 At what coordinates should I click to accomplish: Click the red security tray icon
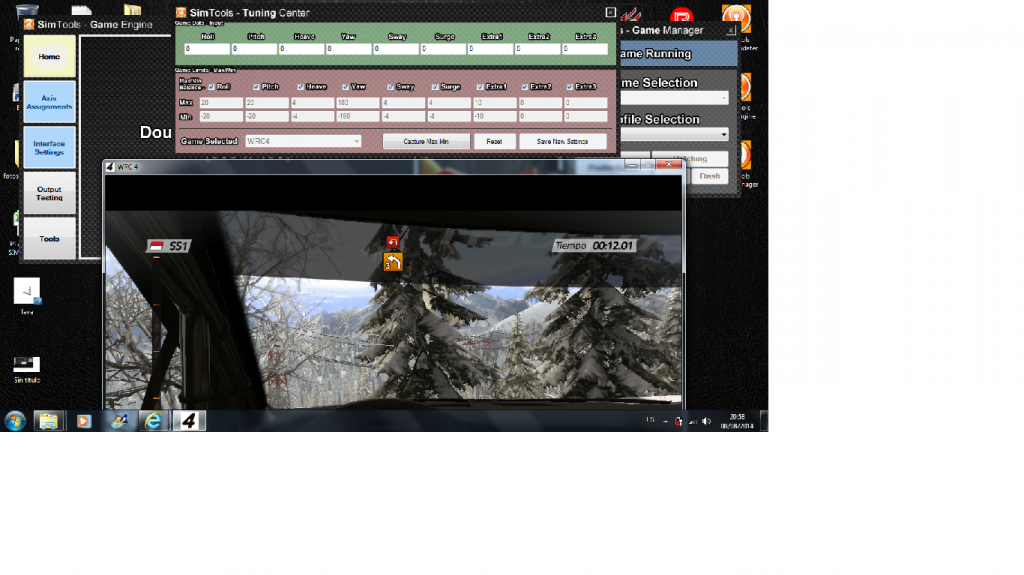(x=679, y=421)
